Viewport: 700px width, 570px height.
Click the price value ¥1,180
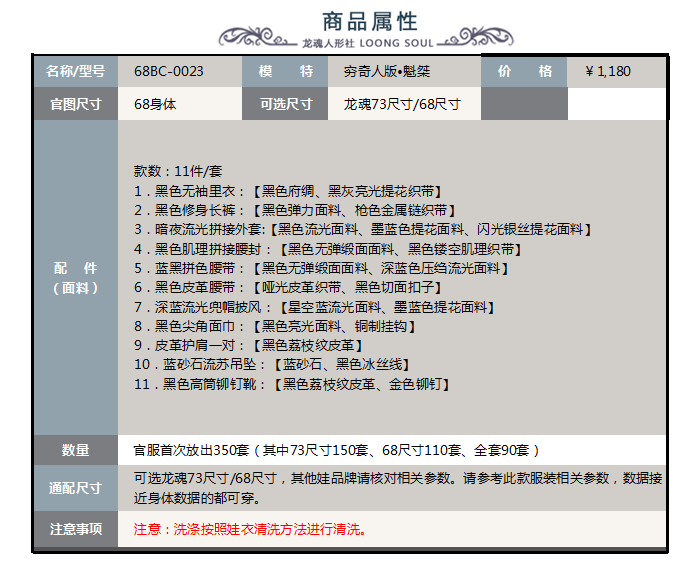coord(608,71)
